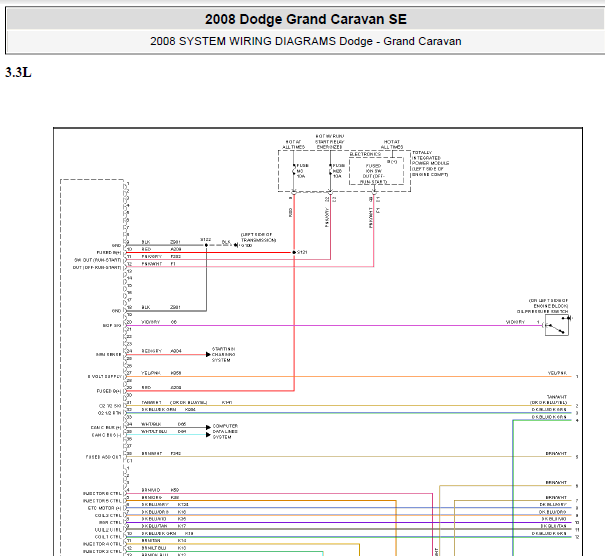Click the 'Left Side of Transmission' ground note

pos(259,237)
